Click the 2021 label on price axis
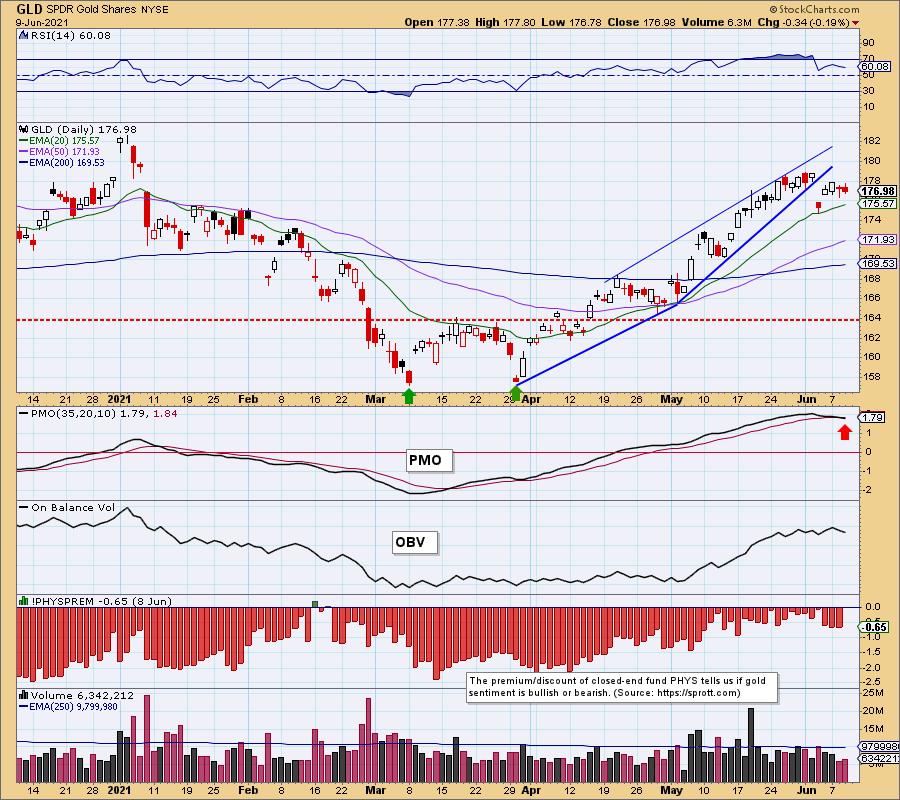This screenshot has height=800, width=900. coord(119,399)
